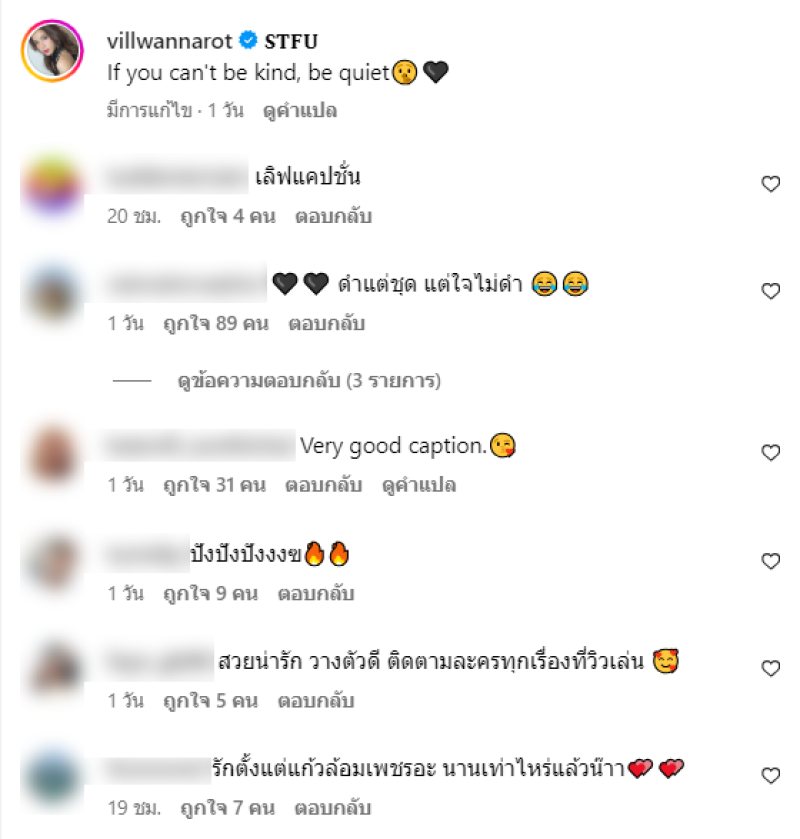
Task: View the 31 likes on the caption comment
Action: (215, 485)
